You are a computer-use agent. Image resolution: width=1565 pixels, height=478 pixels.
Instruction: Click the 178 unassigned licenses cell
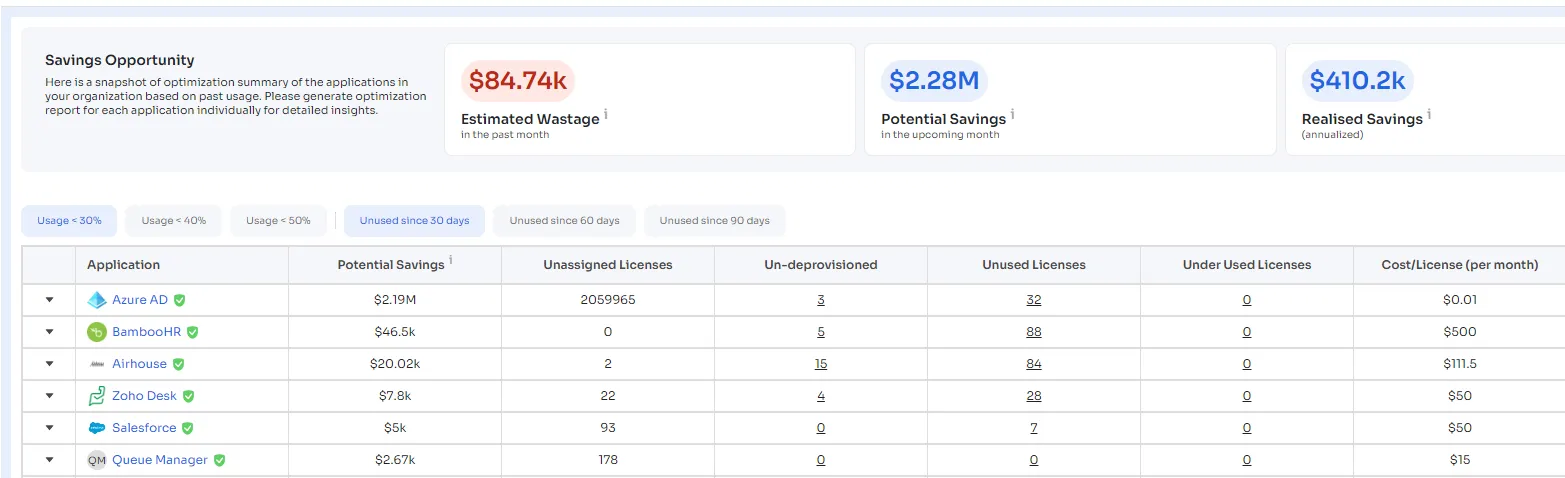(x=608, y=460)
